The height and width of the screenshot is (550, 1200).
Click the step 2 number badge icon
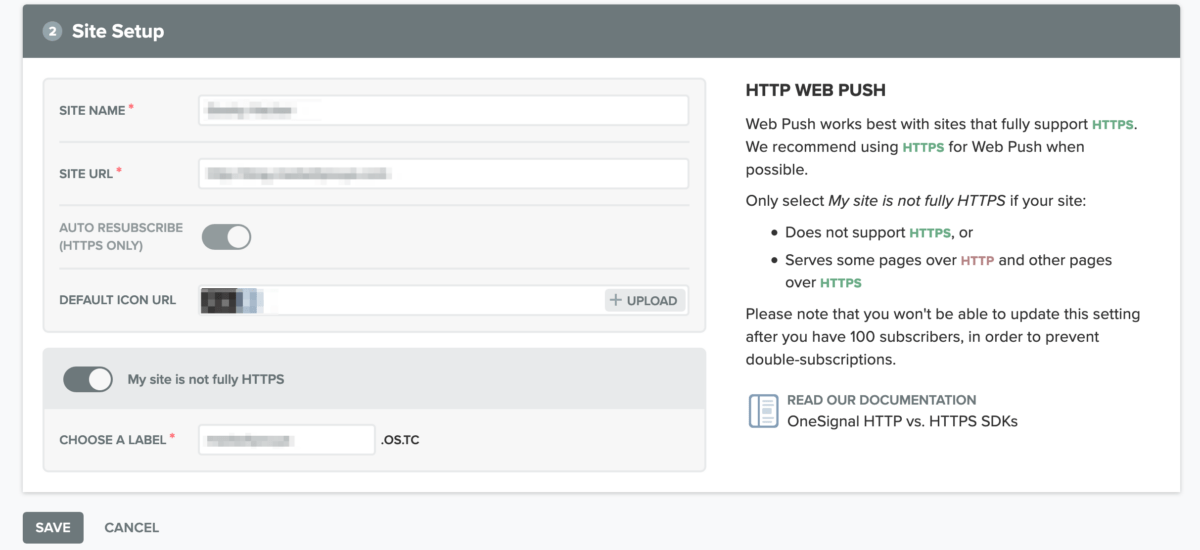click(x=52, y=32)
